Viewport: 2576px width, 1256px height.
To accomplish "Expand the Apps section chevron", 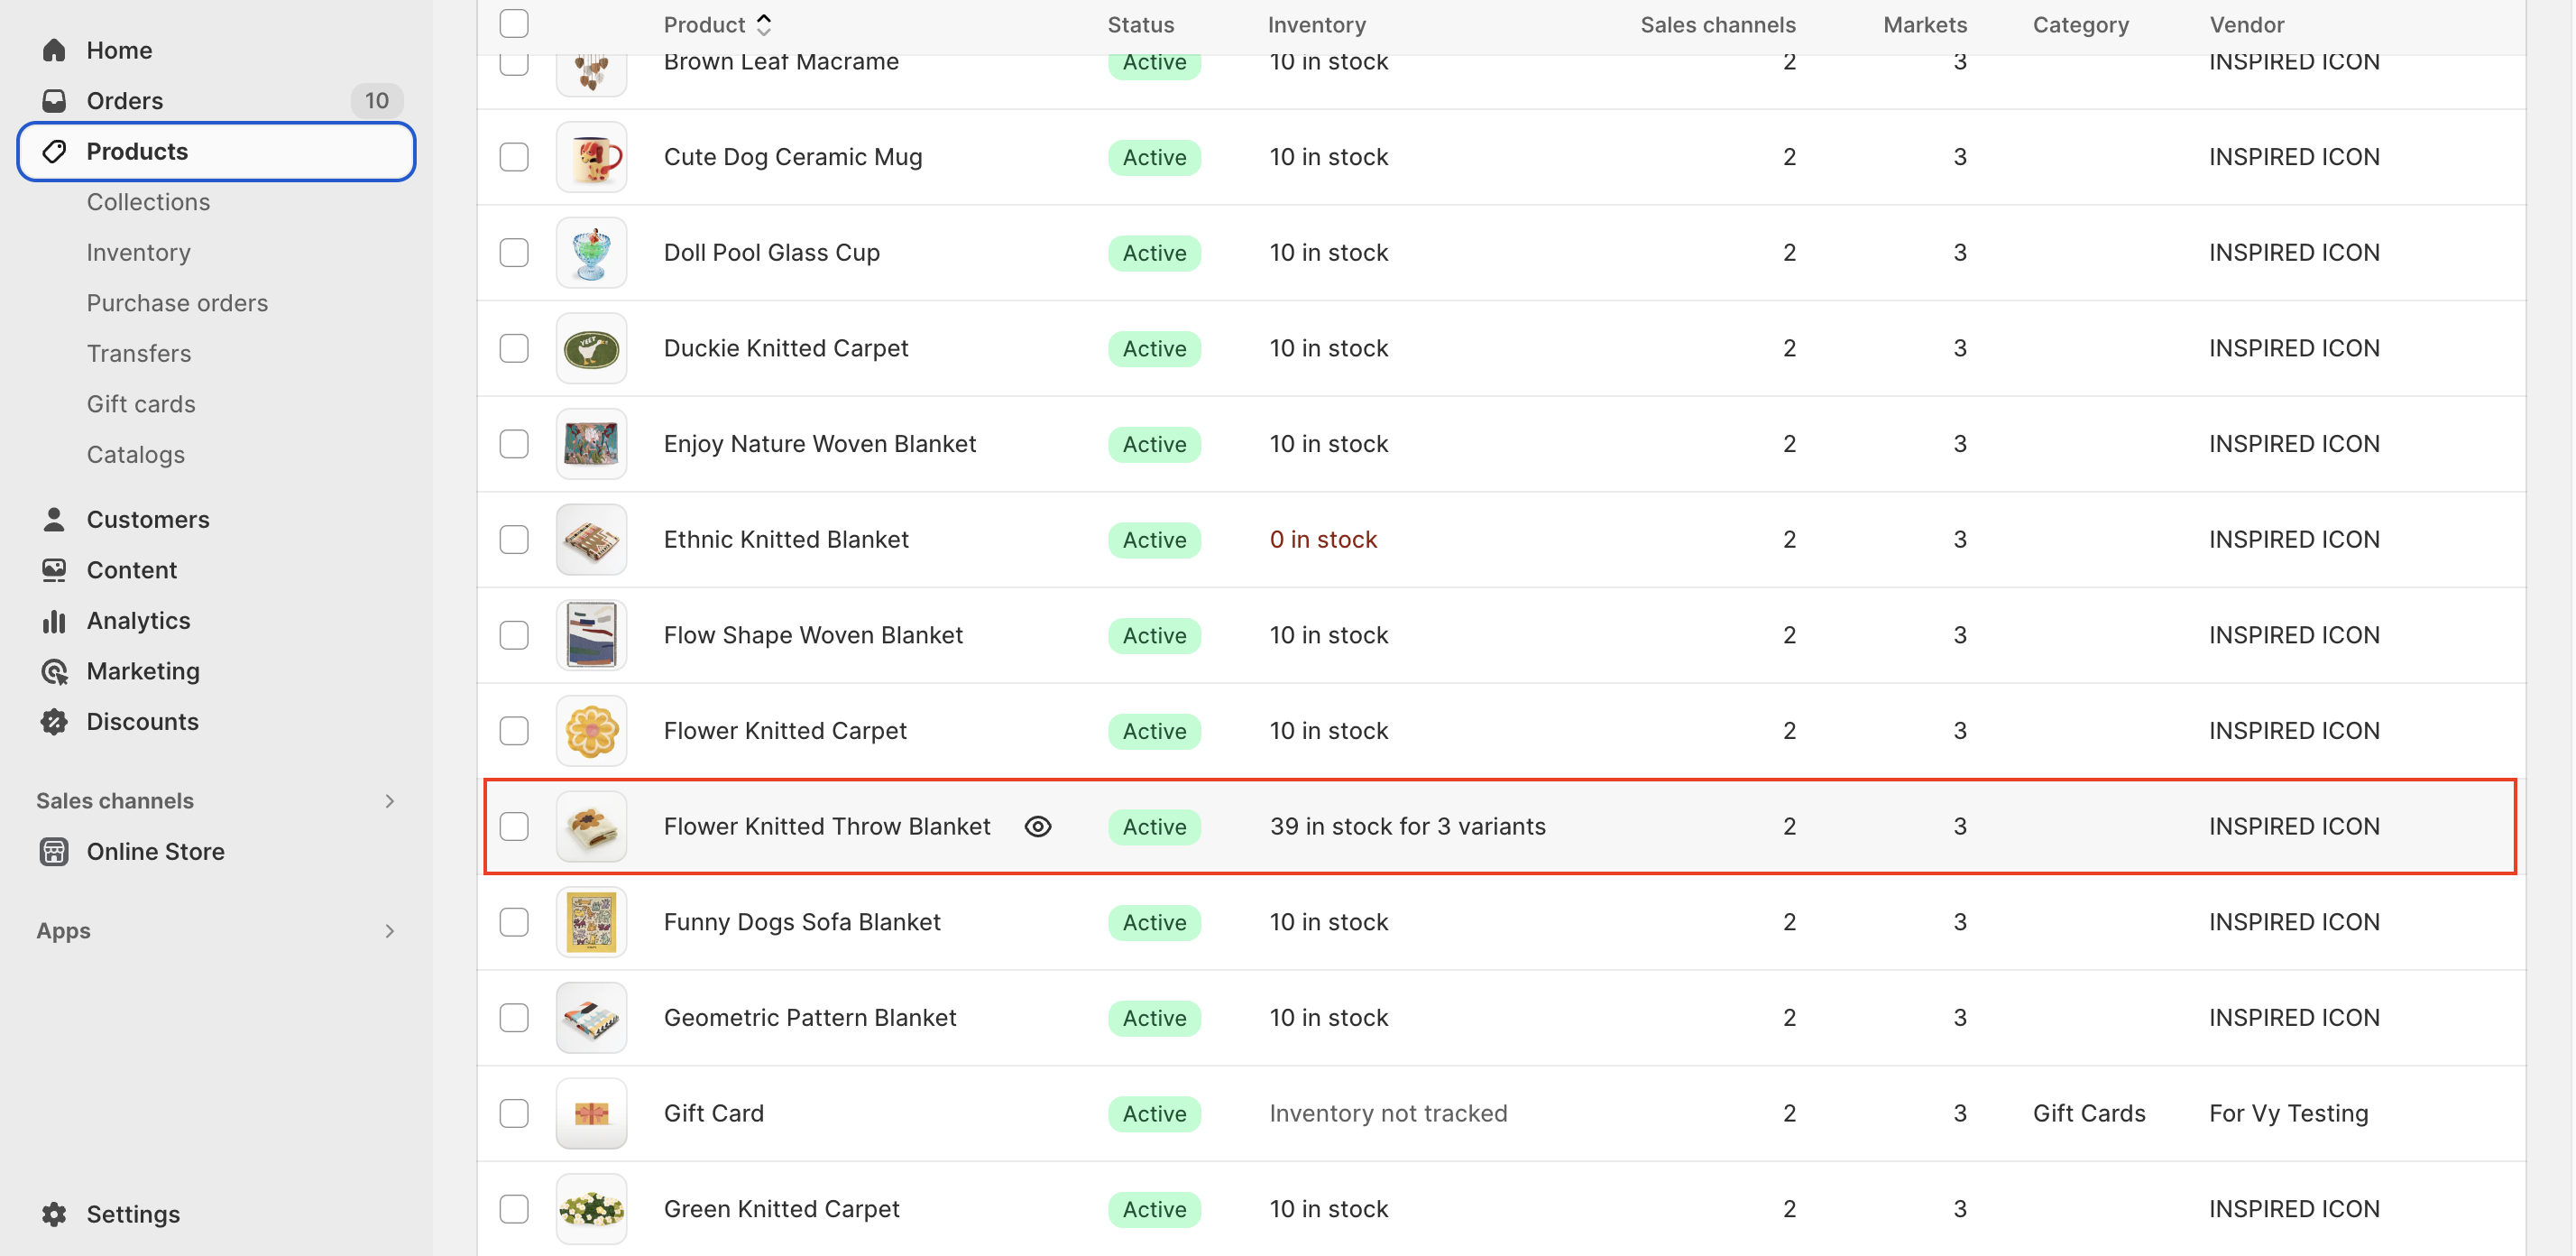I will (390, 931).
